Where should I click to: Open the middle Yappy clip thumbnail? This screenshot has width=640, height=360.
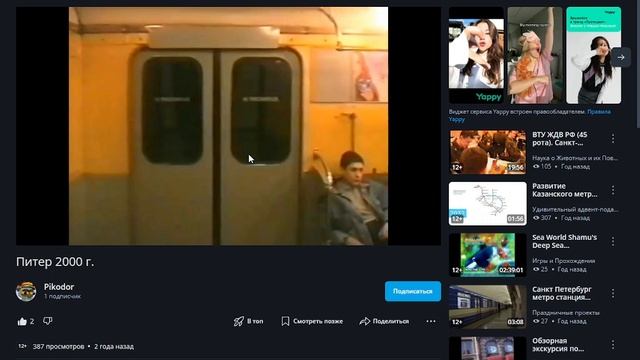[535, 55]
